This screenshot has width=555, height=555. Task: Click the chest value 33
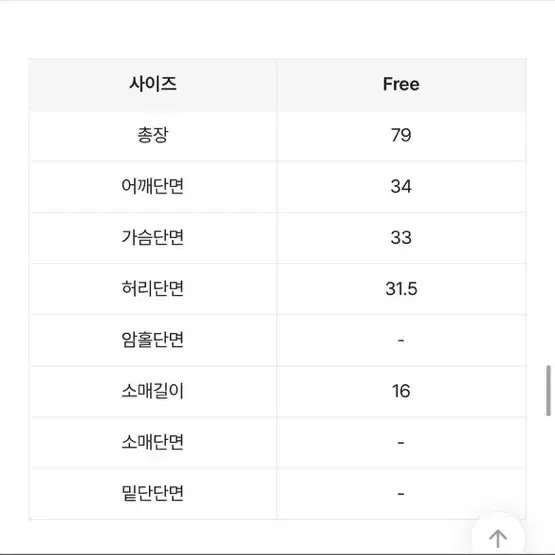click(401, 238)
